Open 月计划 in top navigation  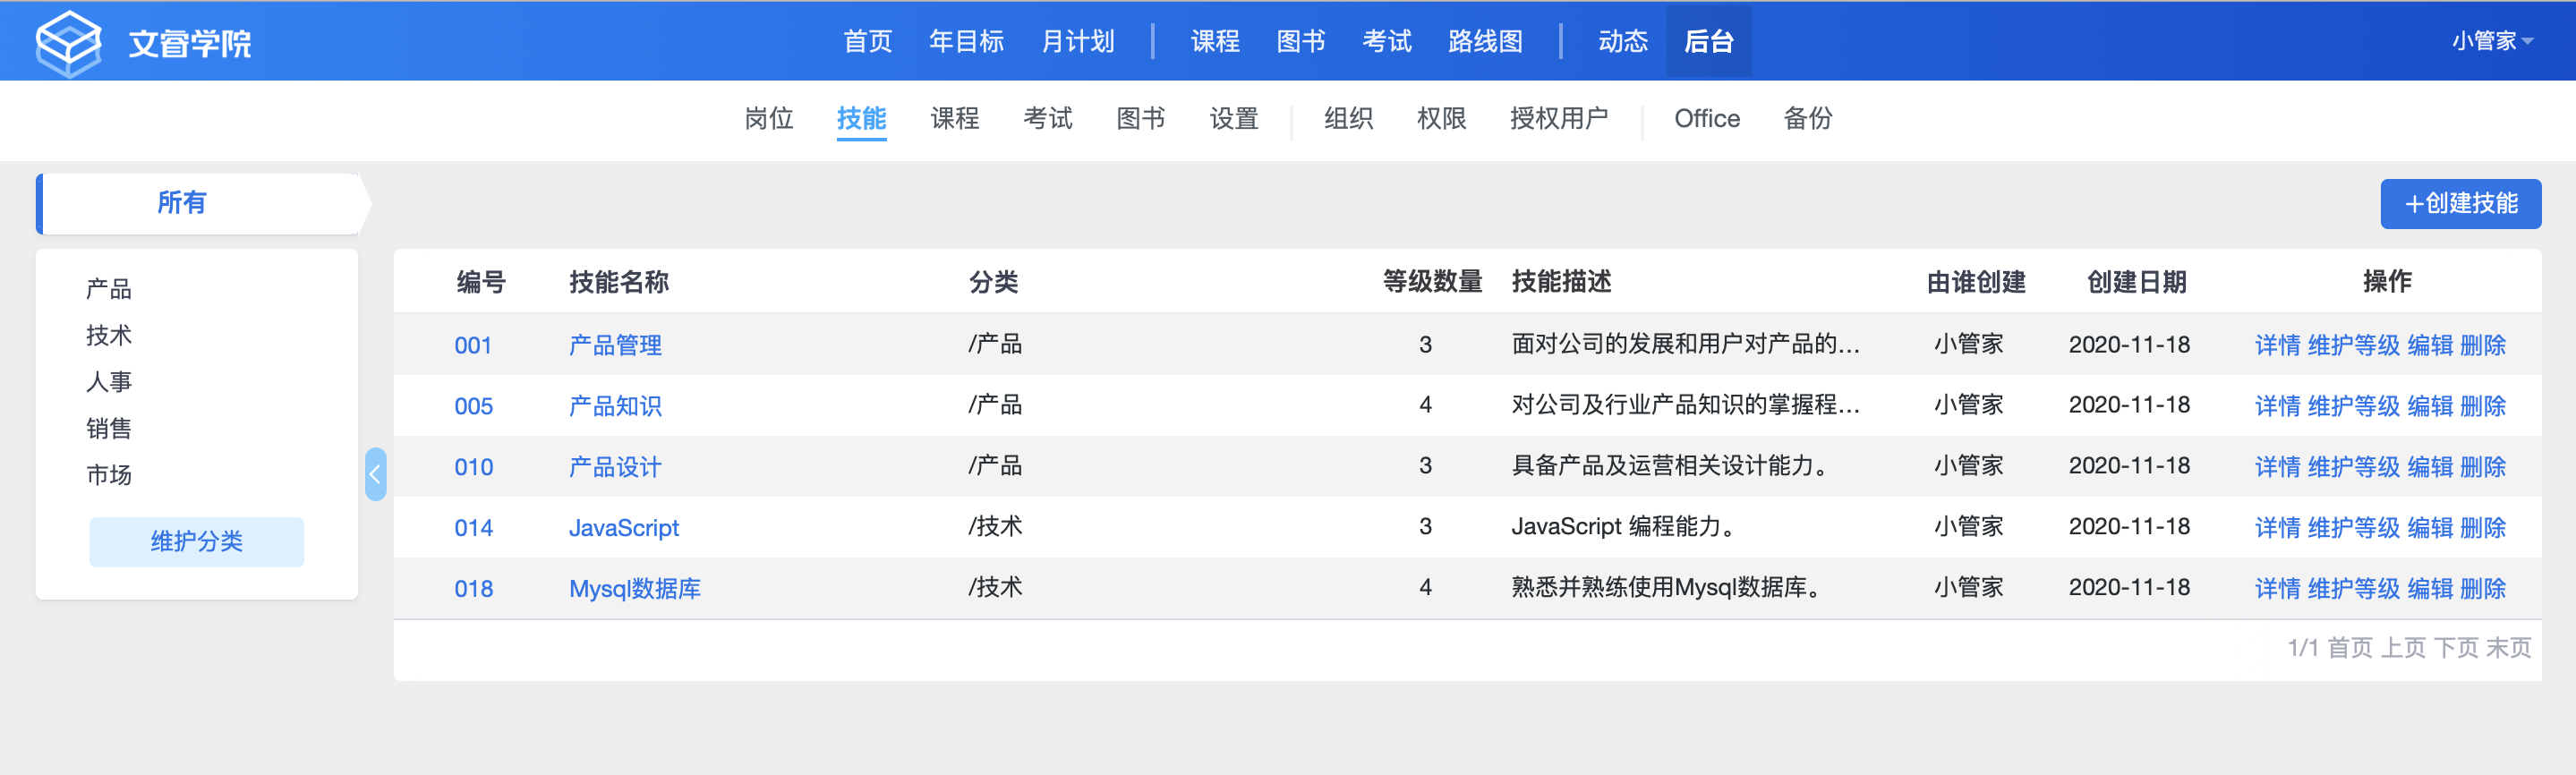(x=1078, y=41)
